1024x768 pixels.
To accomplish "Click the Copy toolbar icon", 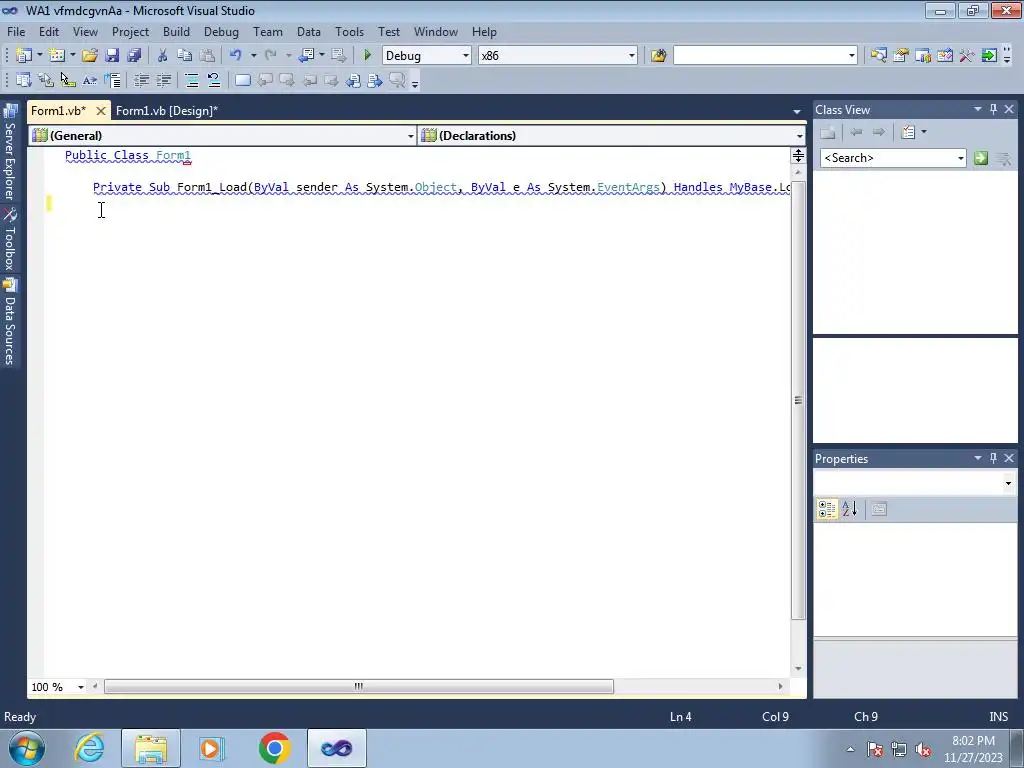I will pyautogui.click(x=185, y=56).
